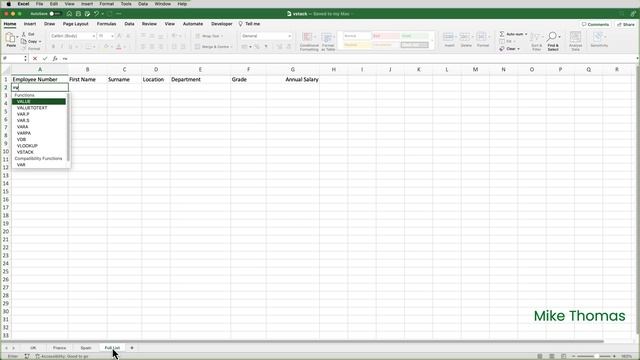The width and height of the screenshot is (640, 360).
Task: Click the Tell me search box
Action: click(249, 24)
